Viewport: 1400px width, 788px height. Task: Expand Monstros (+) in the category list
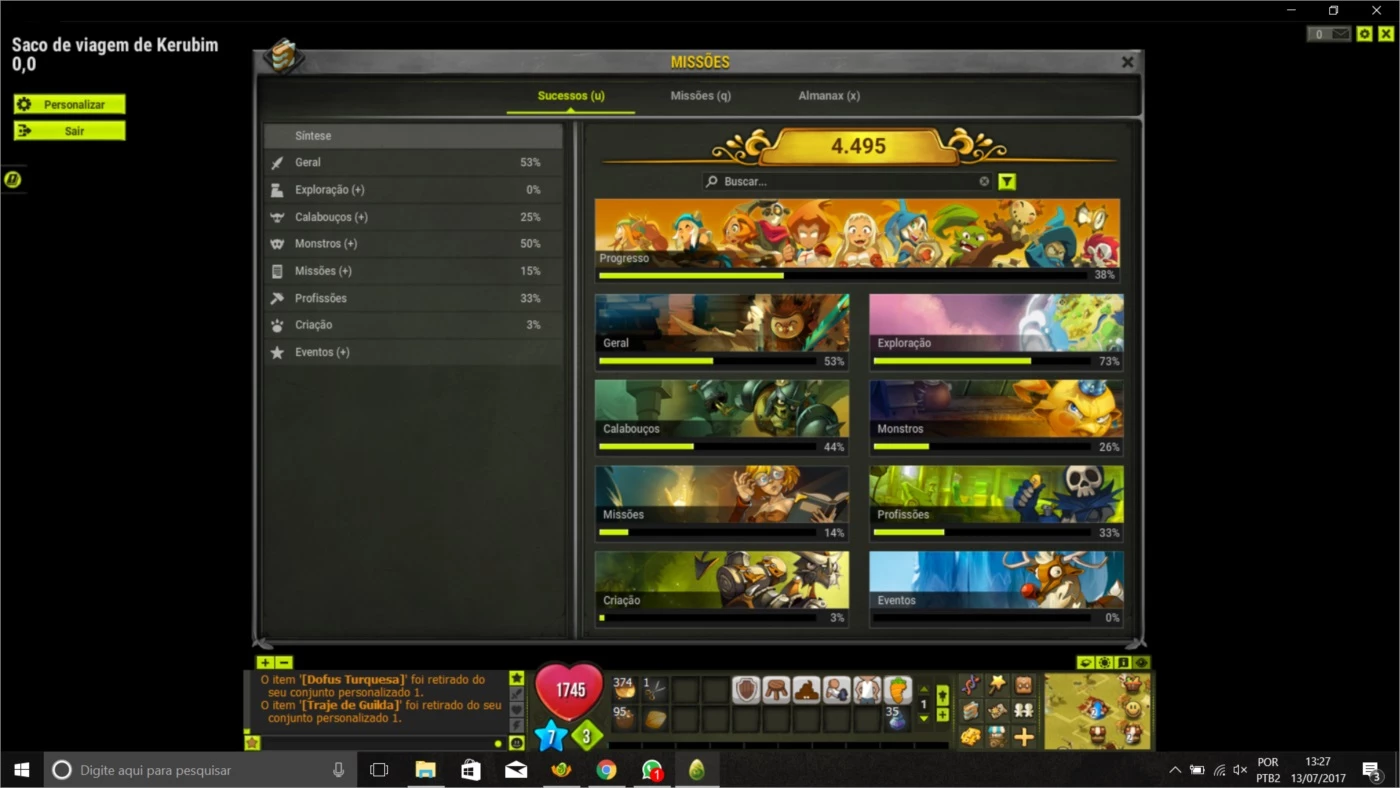click(x=414, y=244)
